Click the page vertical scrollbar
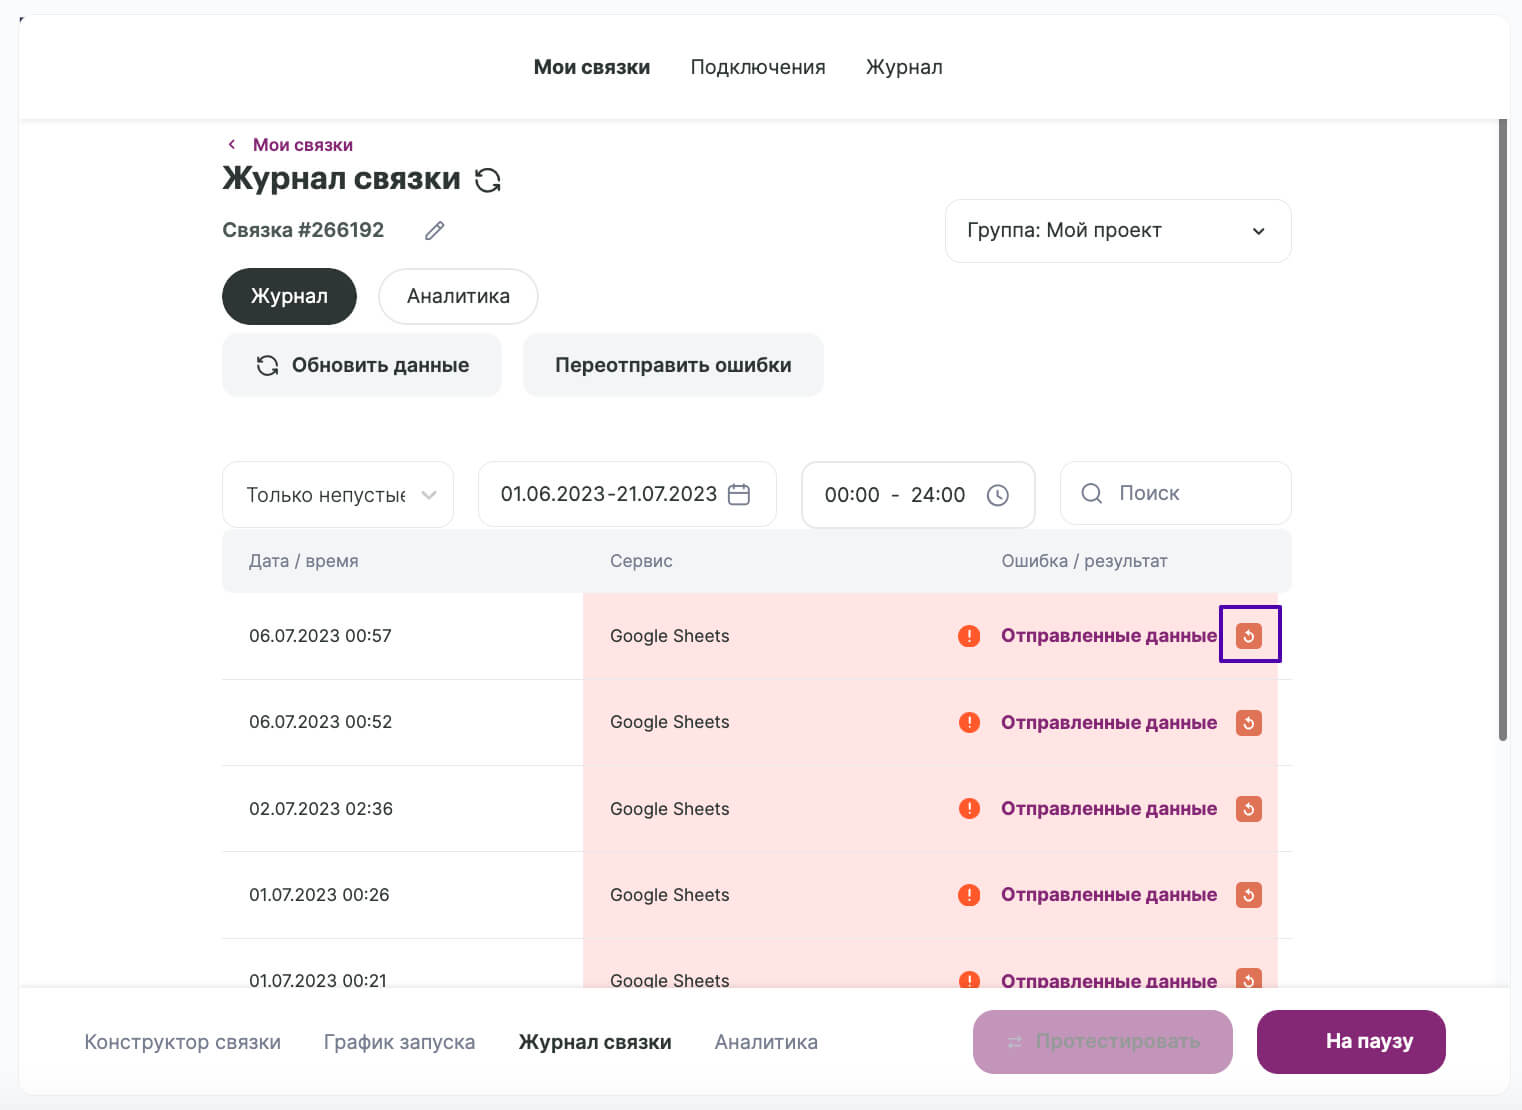The height and width of the screenshot is (1110, 1522). coord(1503,430)
